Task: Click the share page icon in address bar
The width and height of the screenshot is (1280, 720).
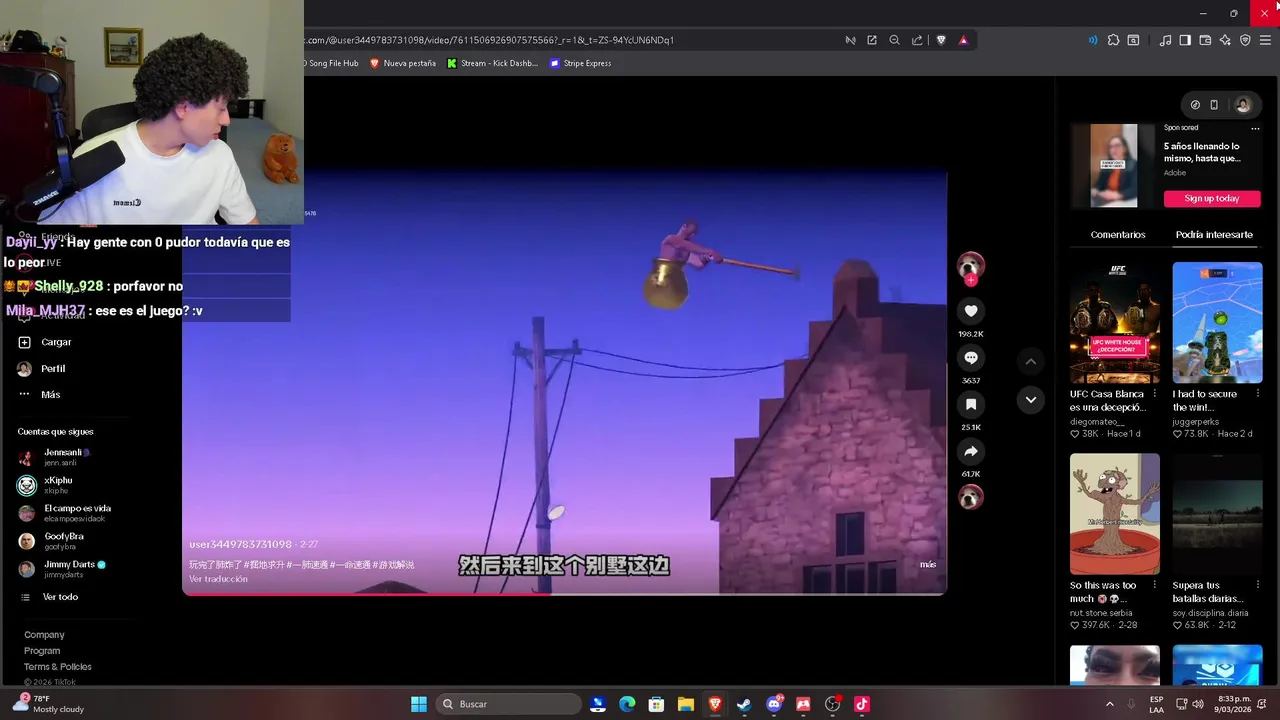Action: pos(917,40)
